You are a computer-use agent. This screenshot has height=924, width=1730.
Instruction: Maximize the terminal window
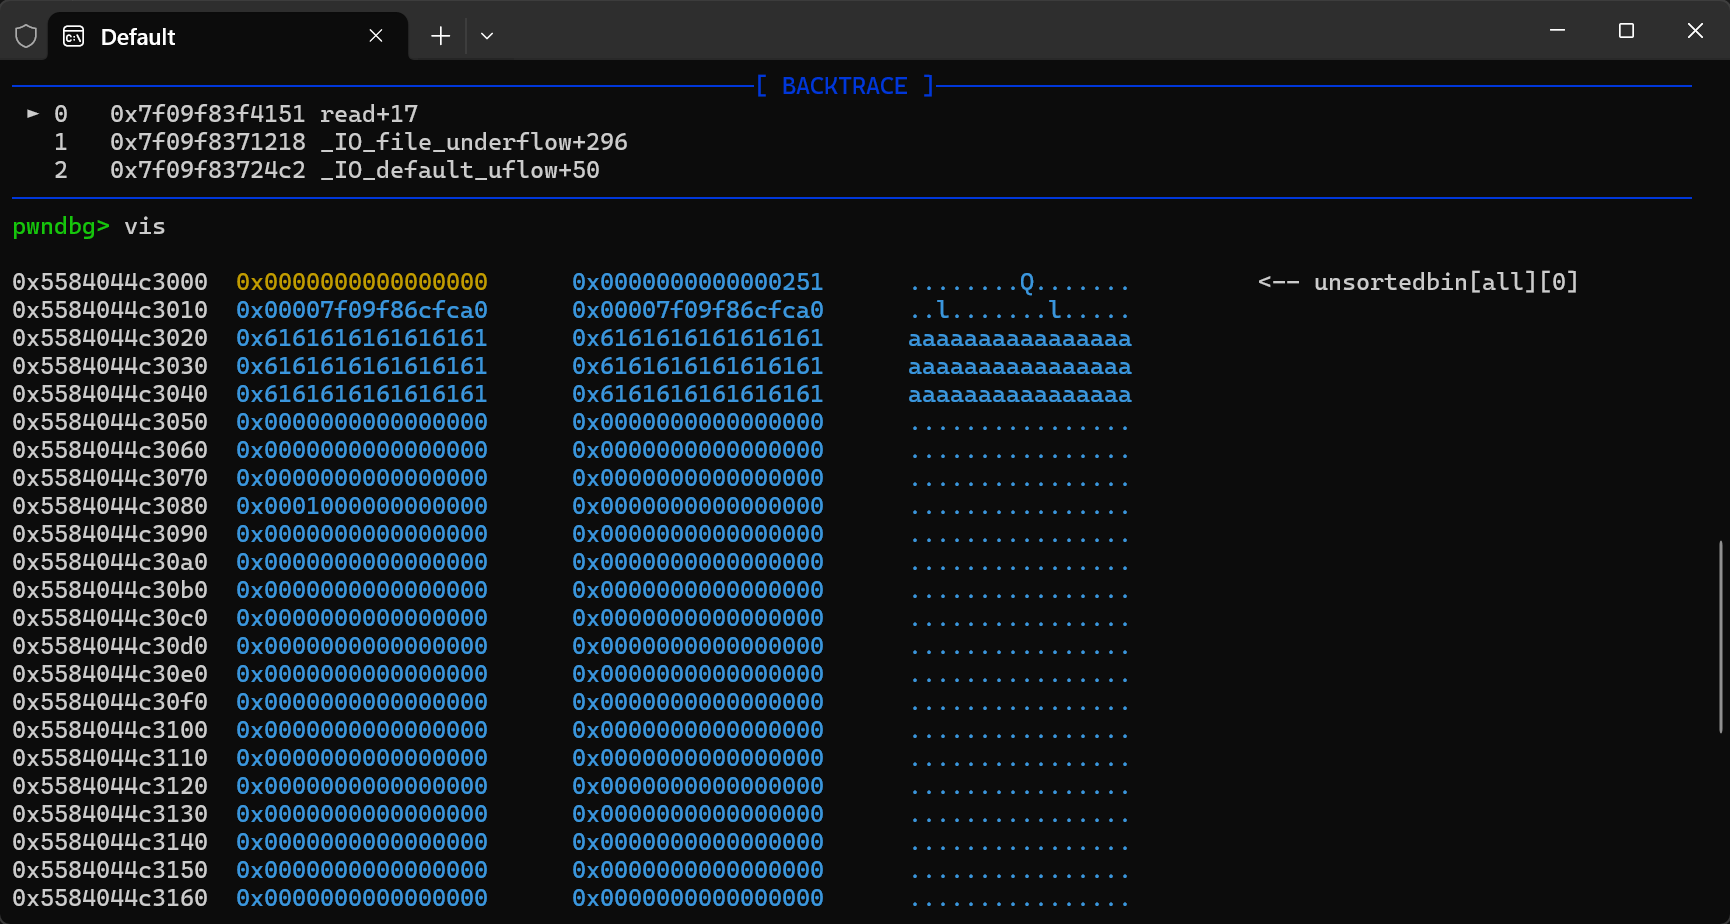tap(1626, 31)
